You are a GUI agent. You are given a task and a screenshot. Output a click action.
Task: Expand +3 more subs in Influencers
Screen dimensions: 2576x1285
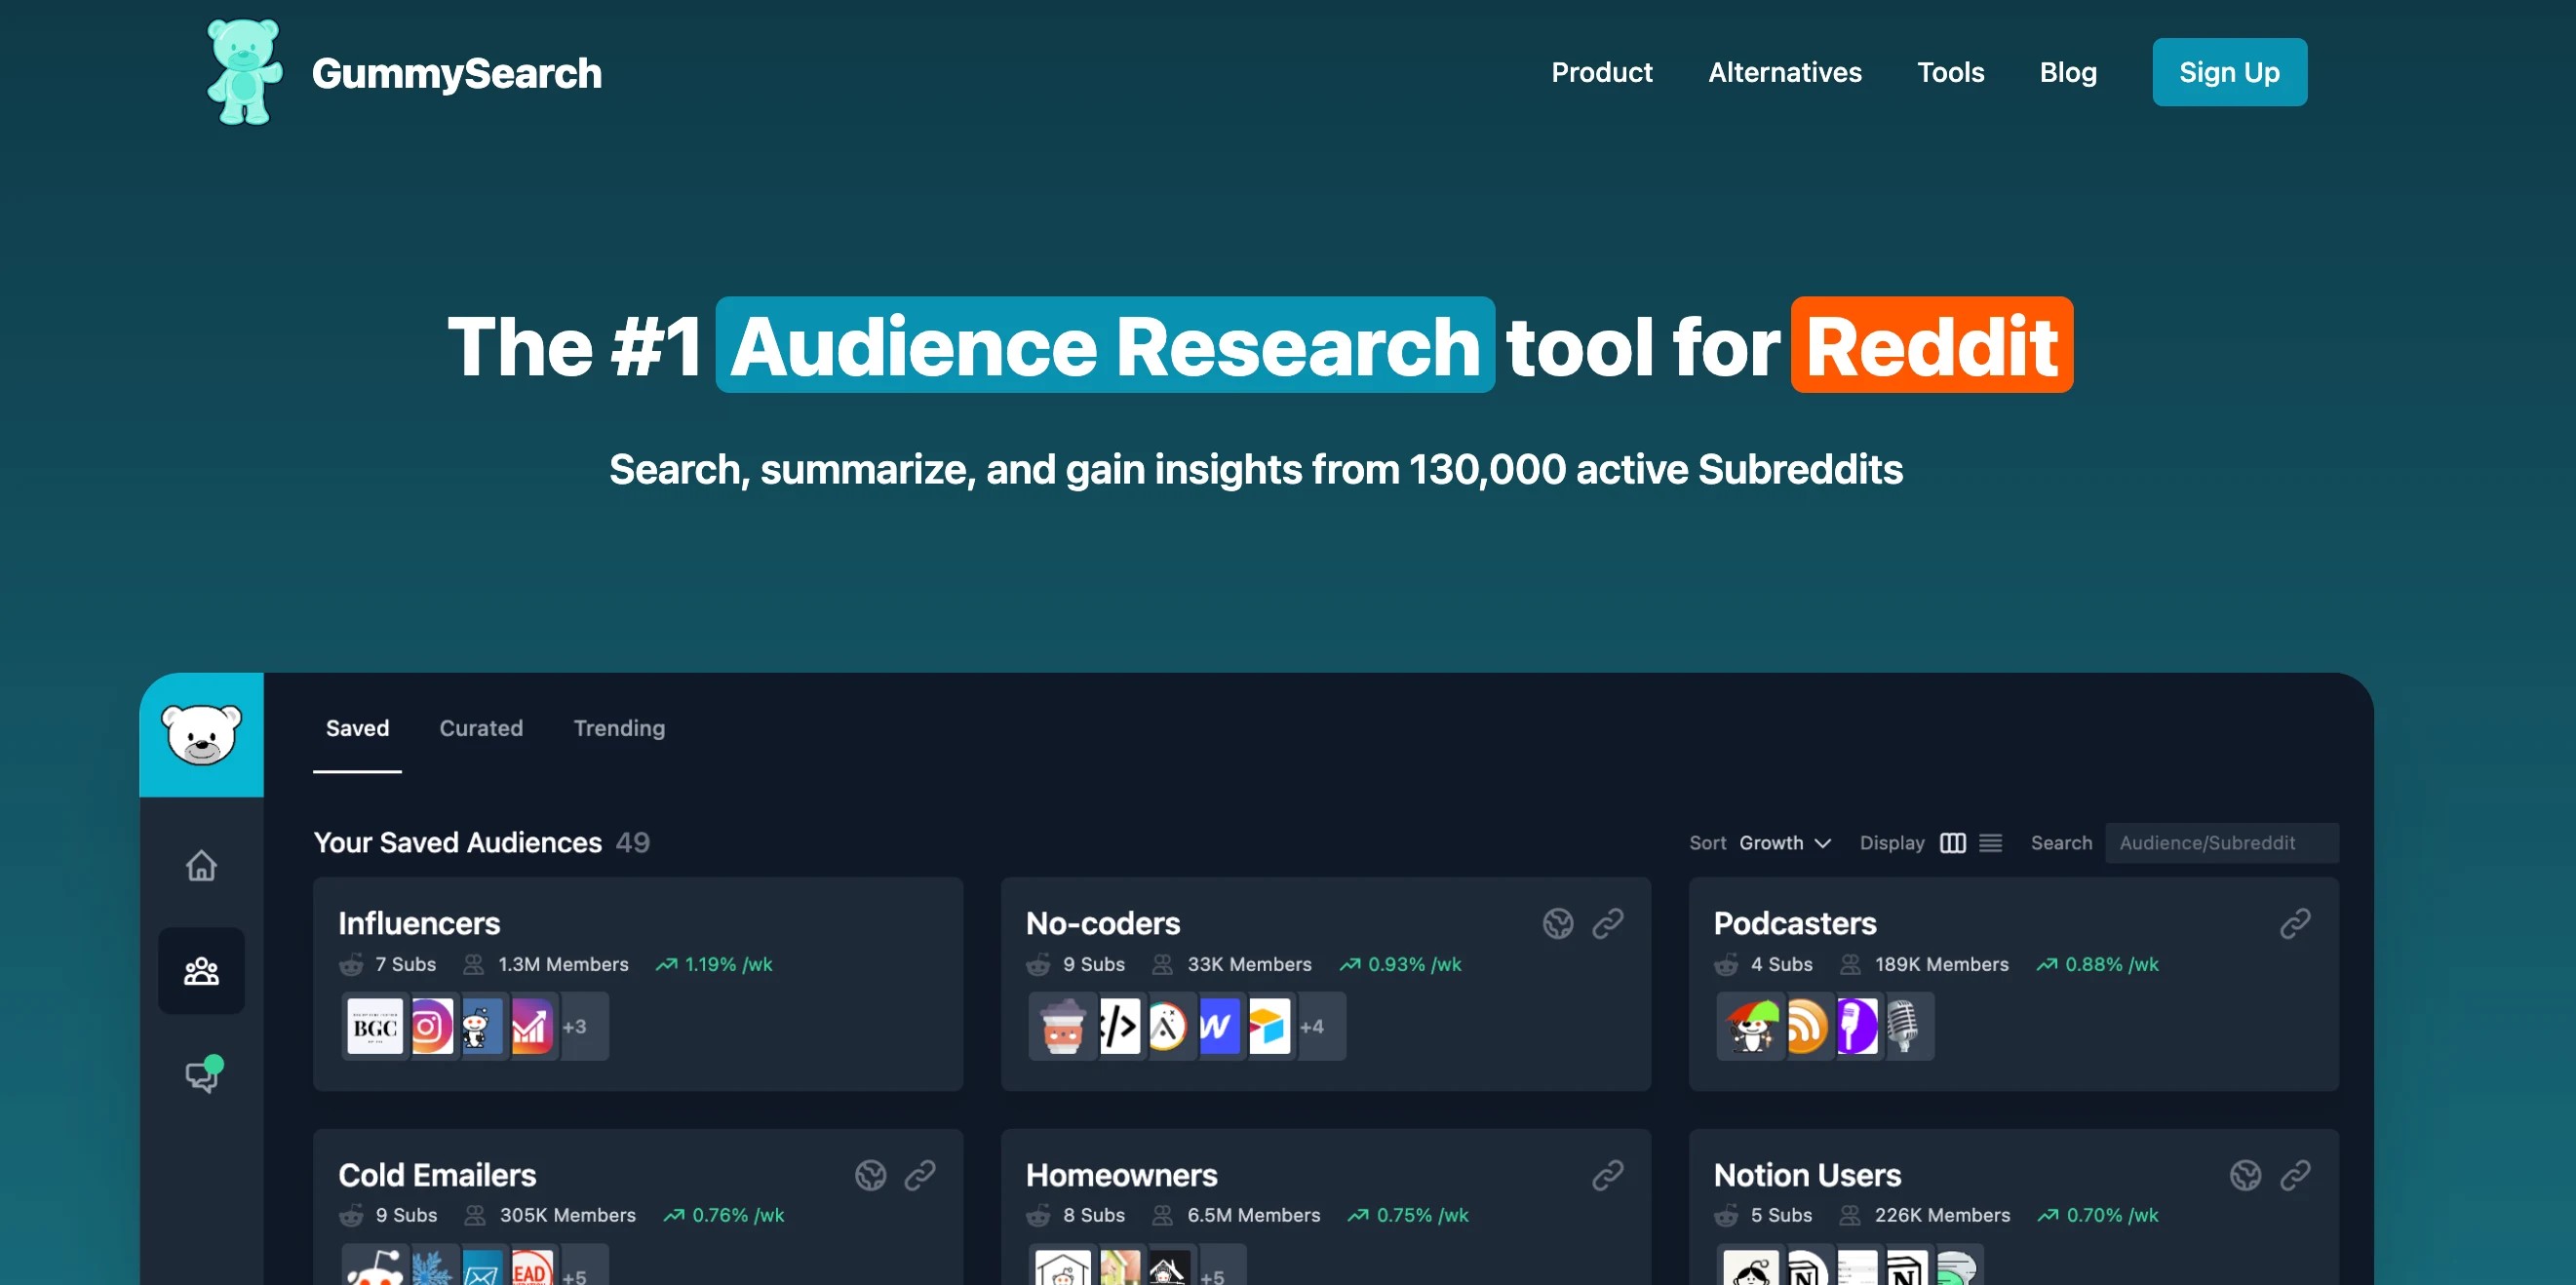575,1026
